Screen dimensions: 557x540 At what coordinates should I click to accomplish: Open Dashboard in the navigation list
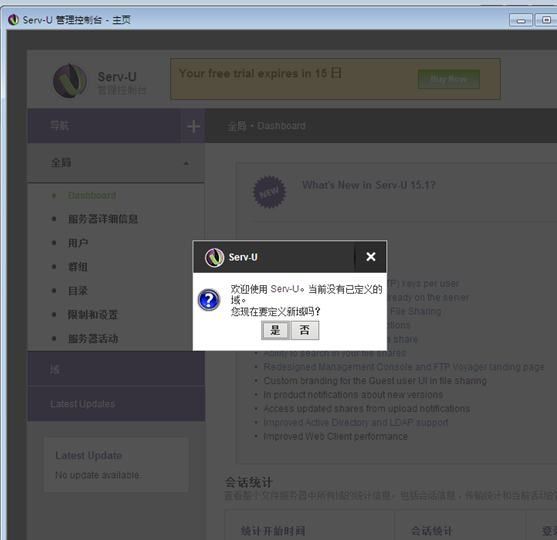92,195
